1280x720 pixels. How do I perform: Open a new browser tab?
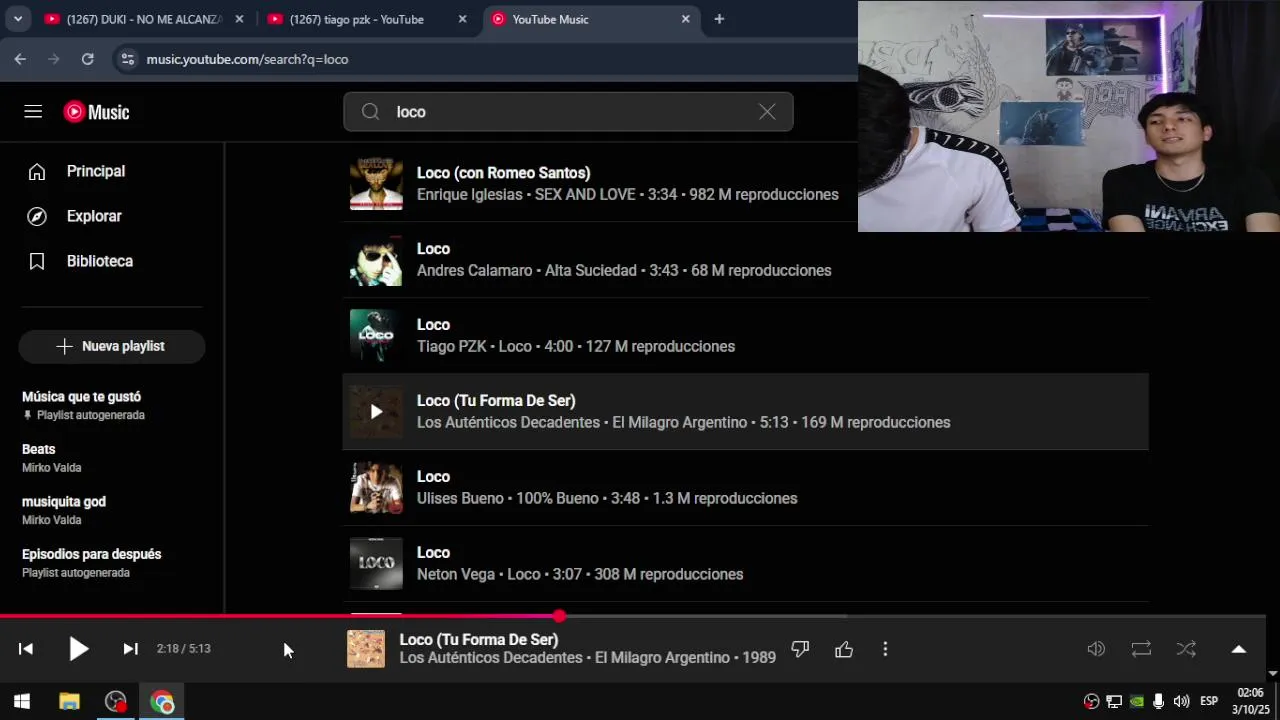click(719, 19)
